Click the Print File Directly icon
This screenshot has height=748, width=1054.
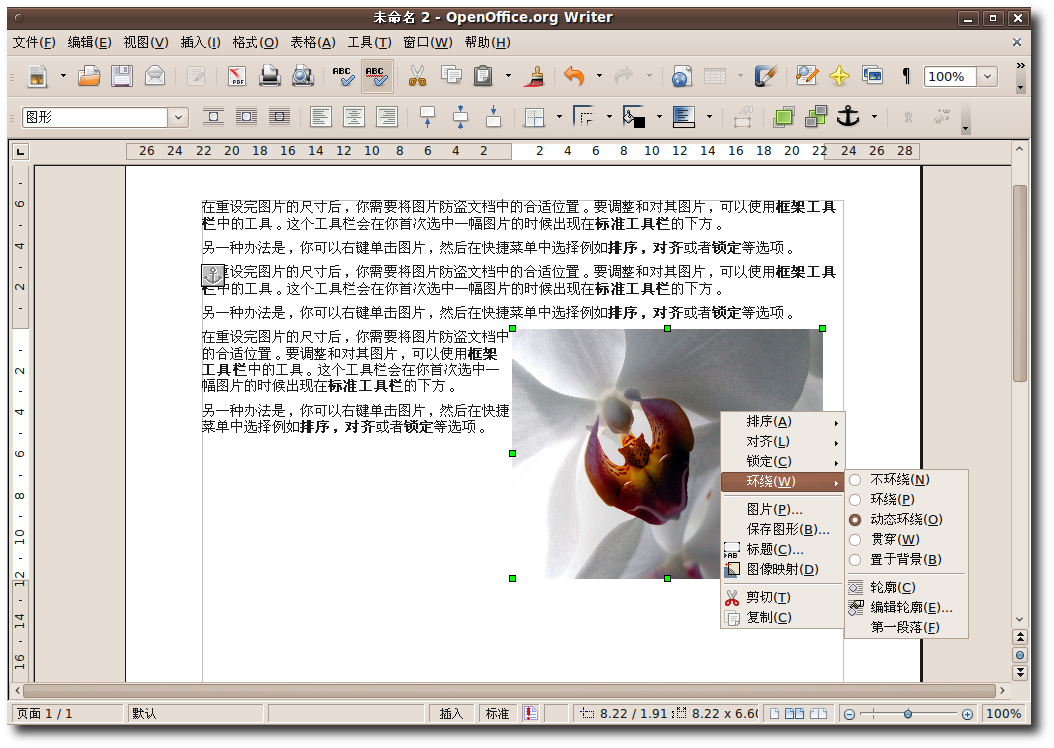point(270,76)
